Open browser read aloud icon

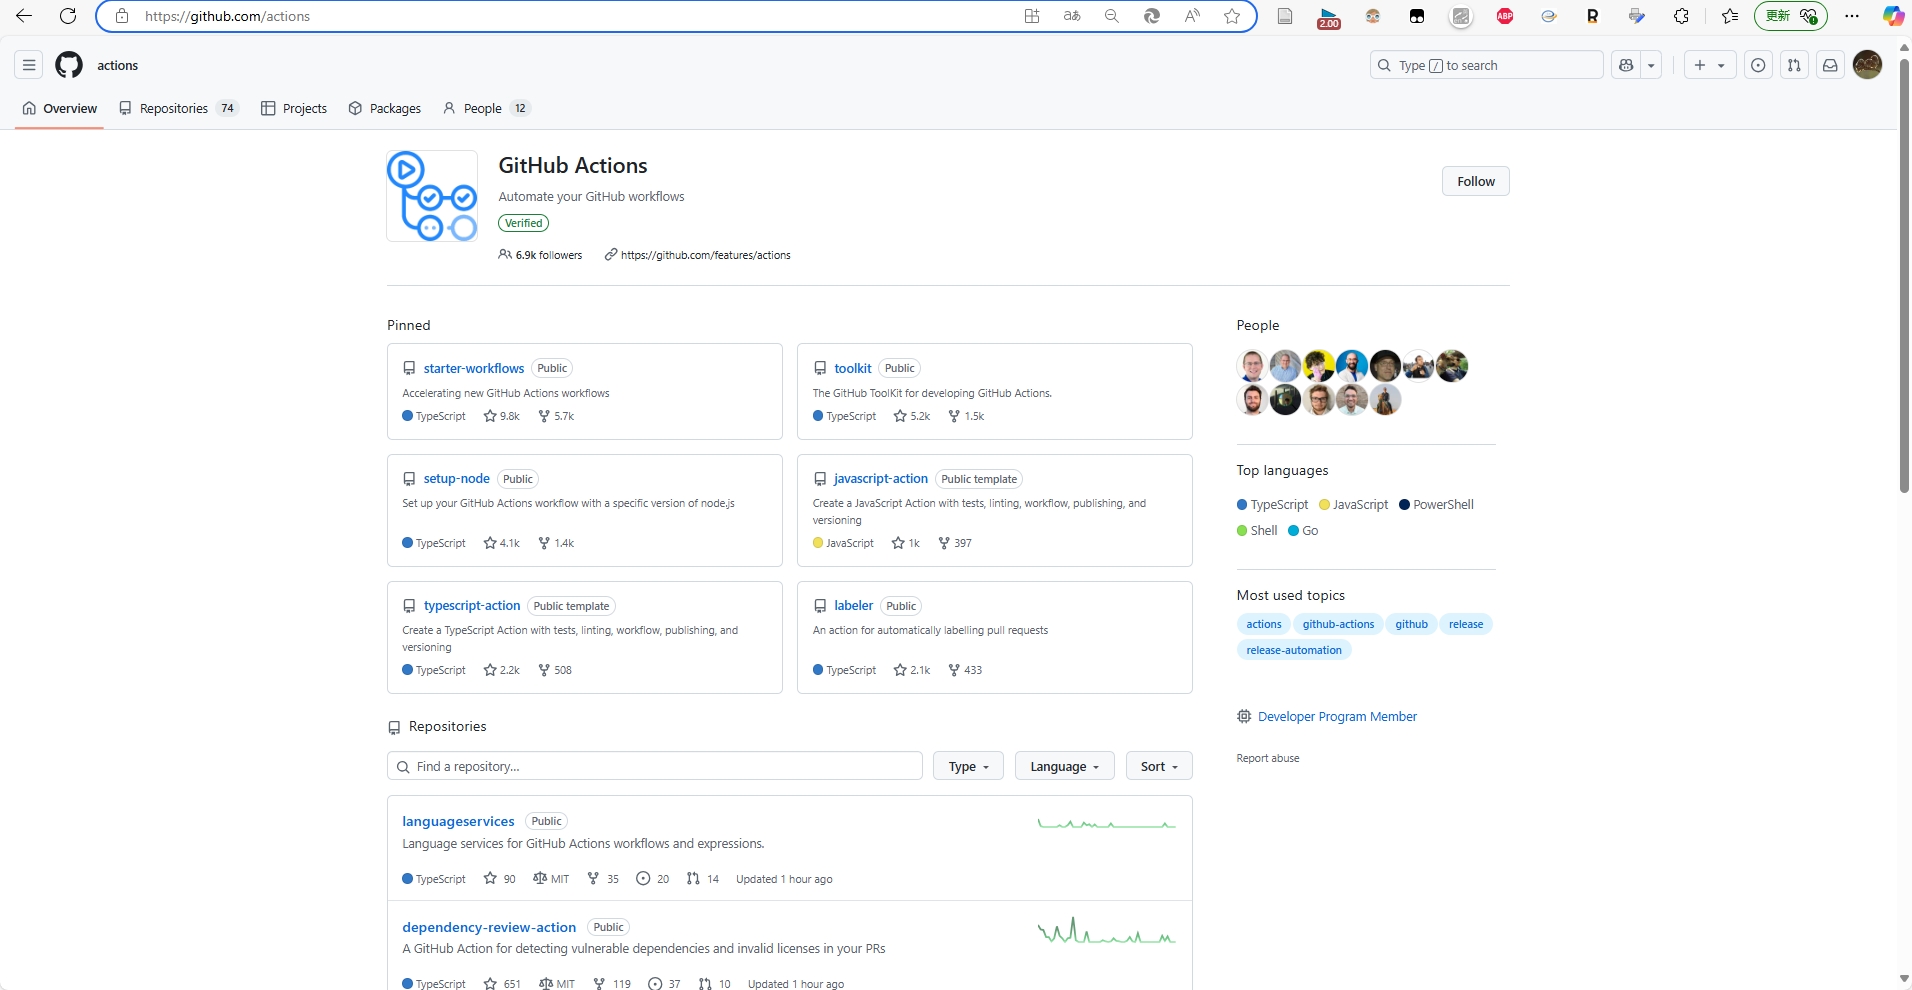1192,16
